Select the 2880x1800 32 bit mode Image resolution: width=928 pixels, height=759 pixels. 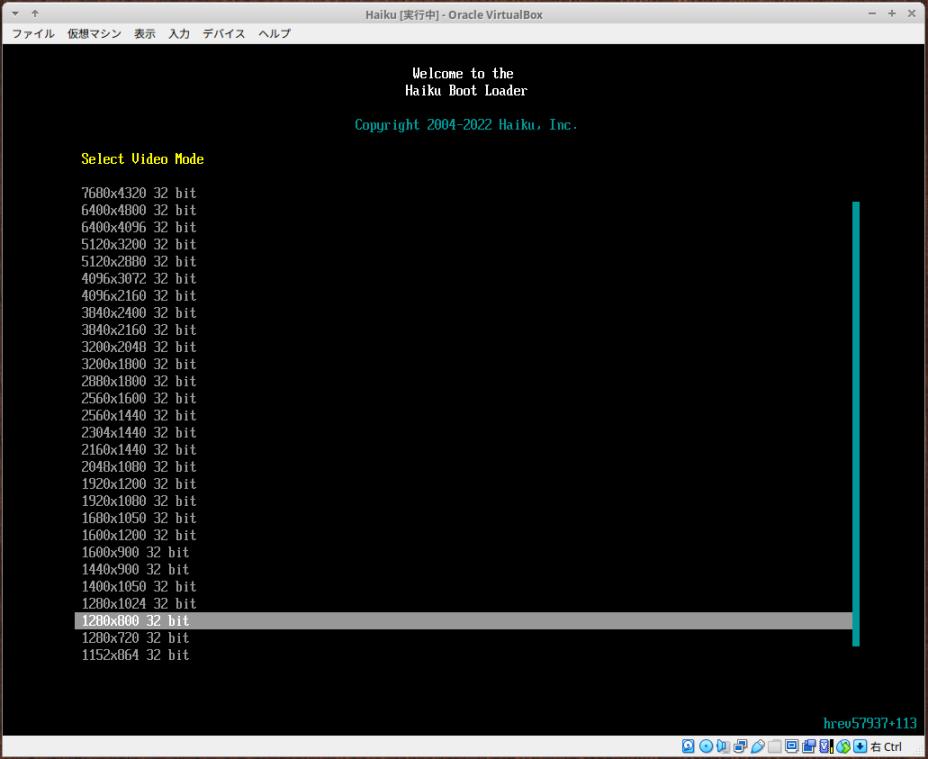pos(138,381)
